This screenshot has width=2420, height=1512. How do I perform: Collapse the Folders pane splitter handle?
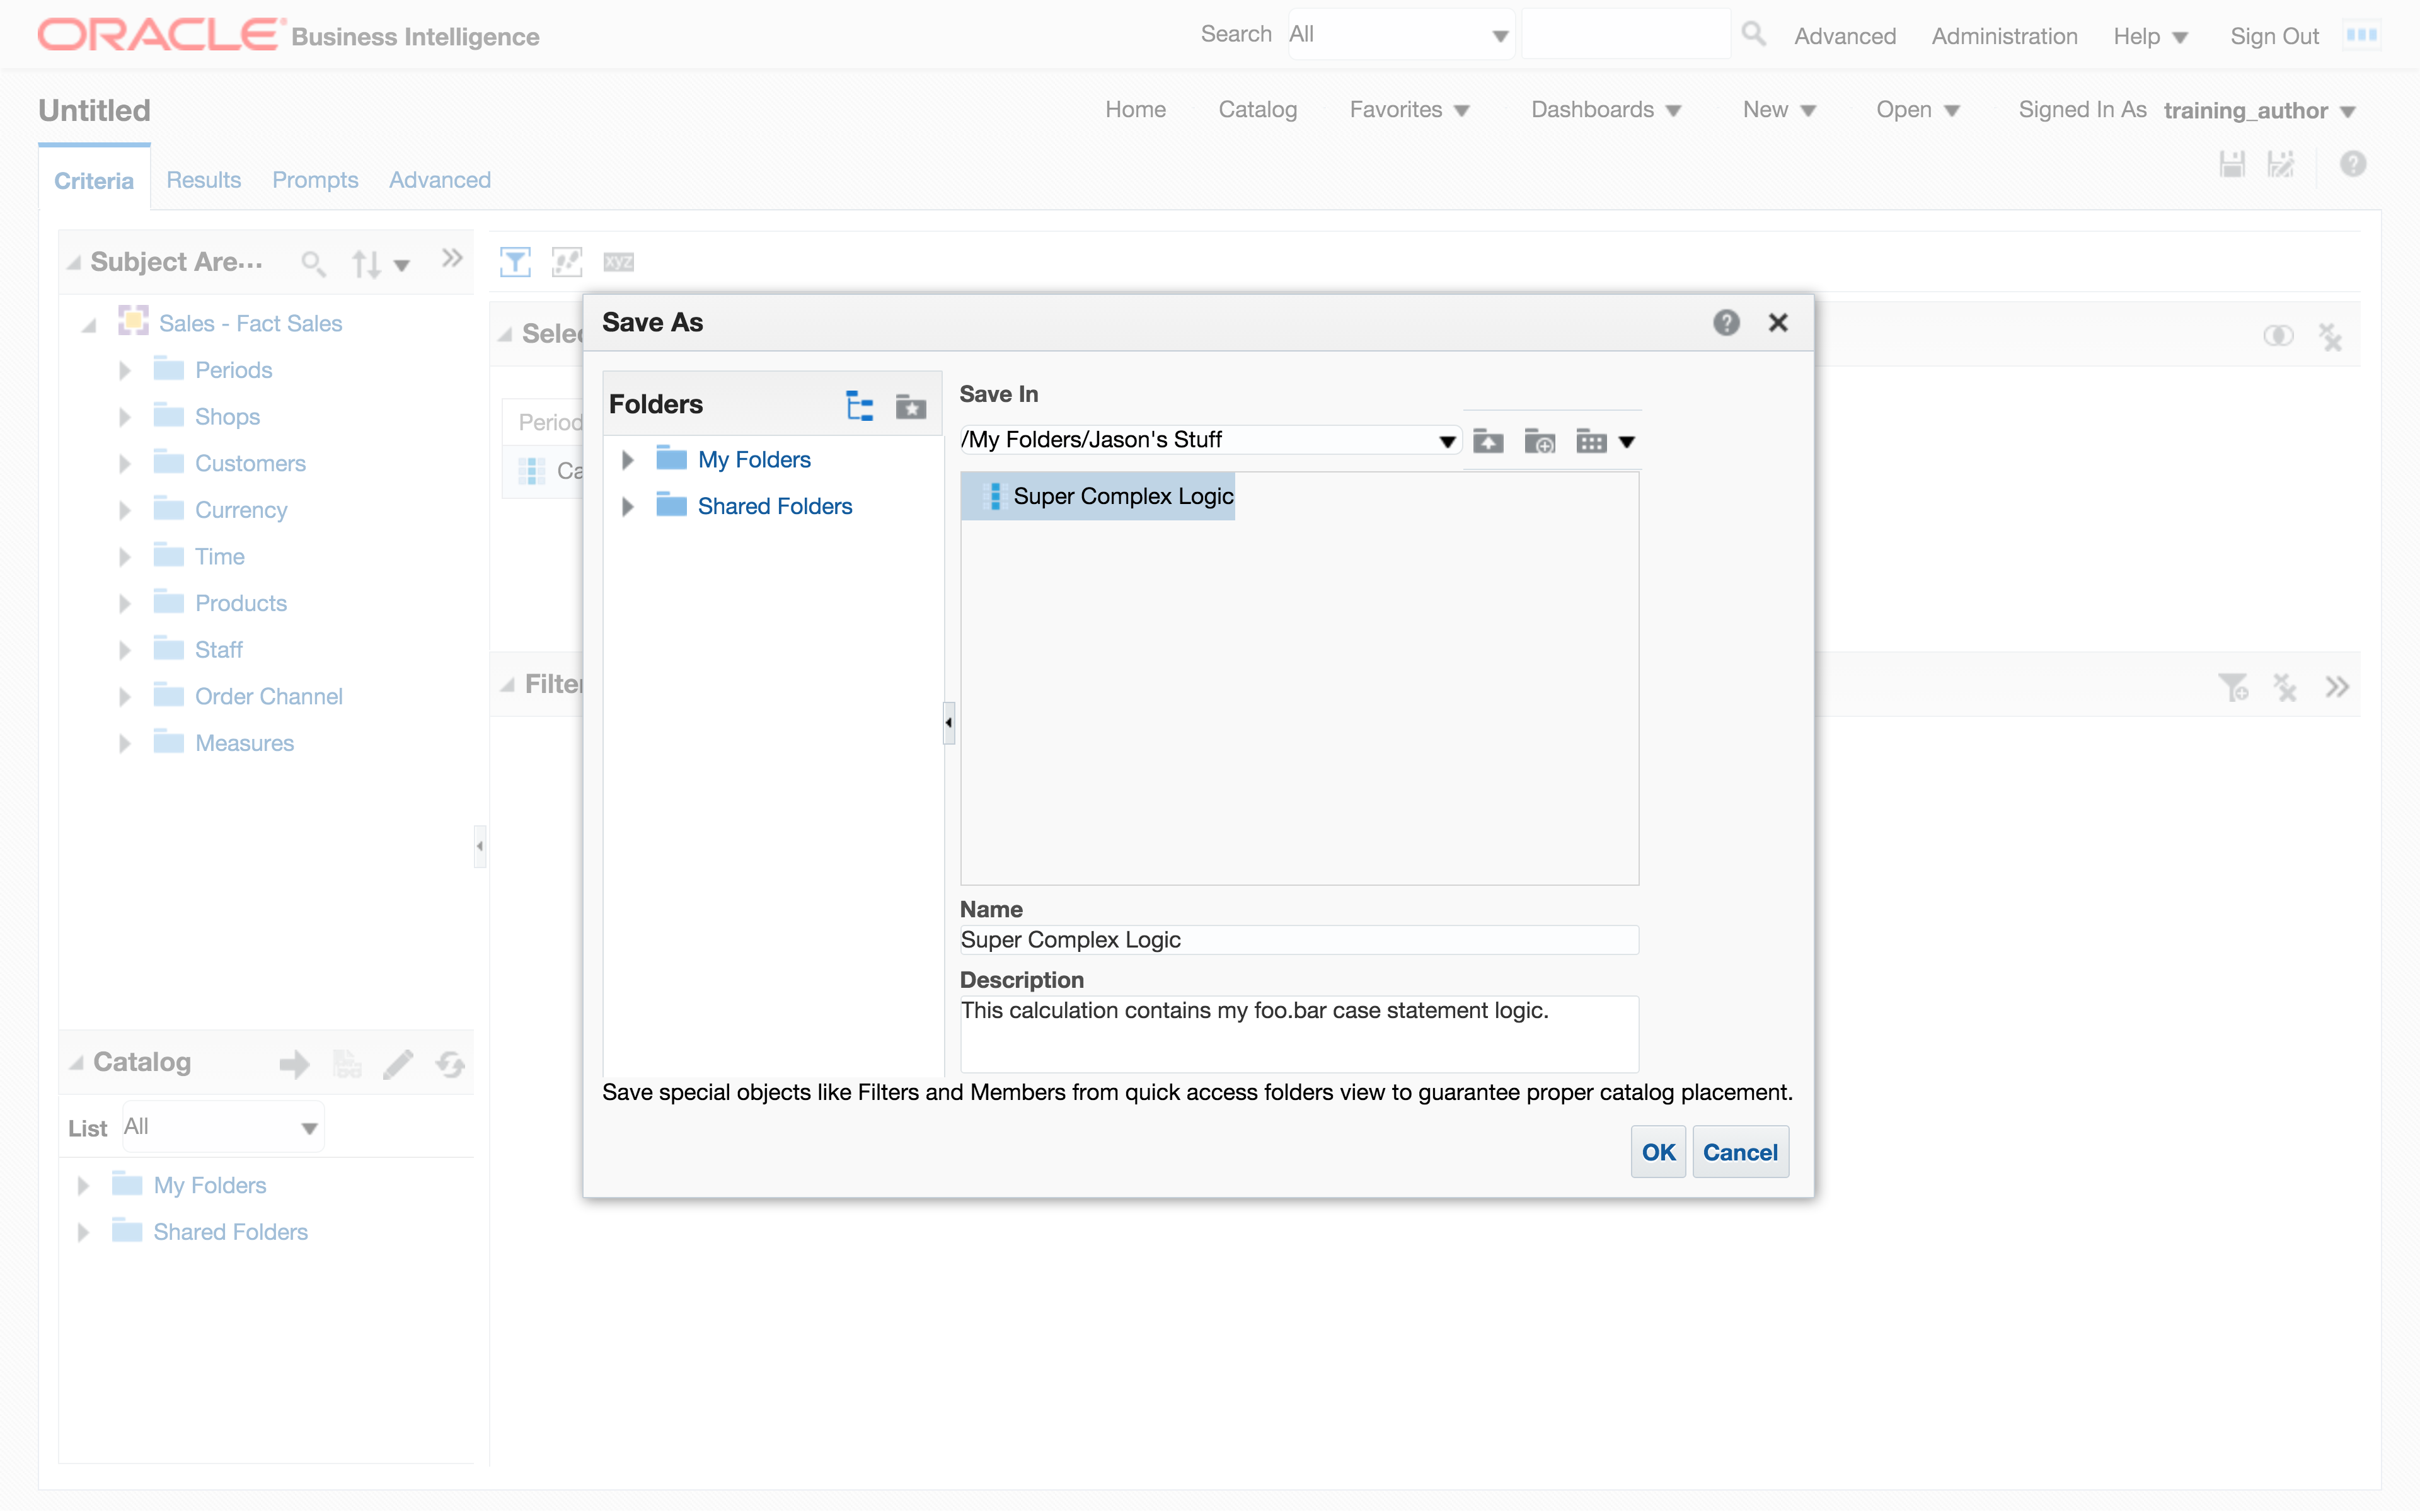tap(948, 722)
